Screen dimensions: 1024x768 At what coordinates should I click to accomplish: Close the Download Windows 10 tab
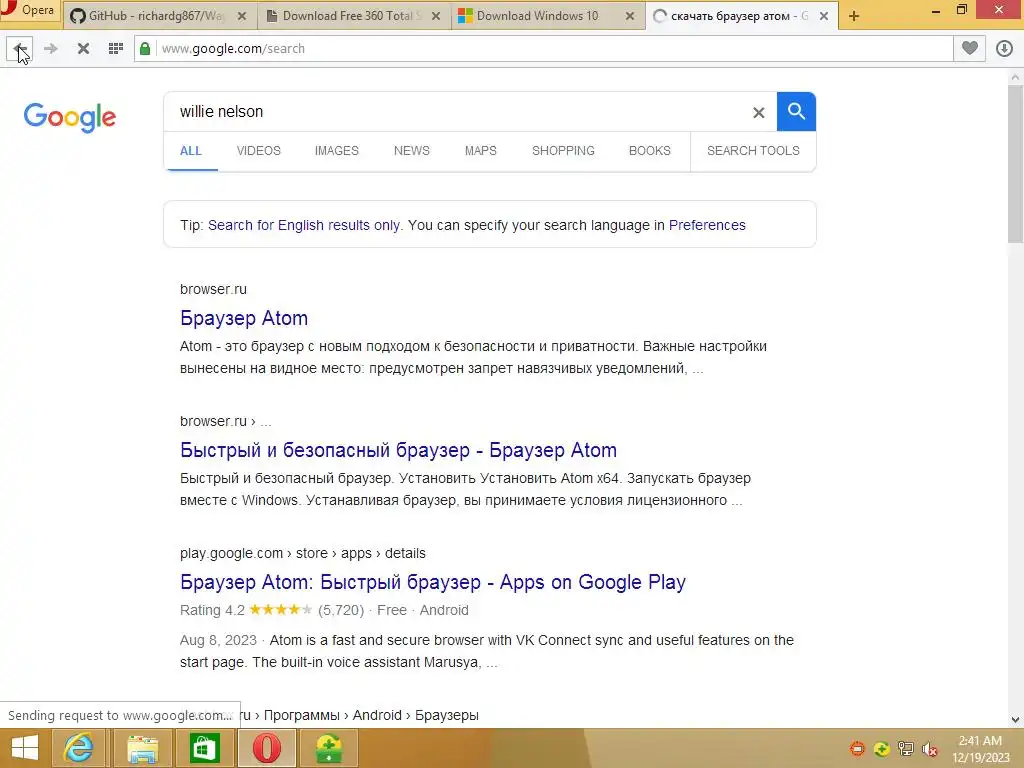630,16
